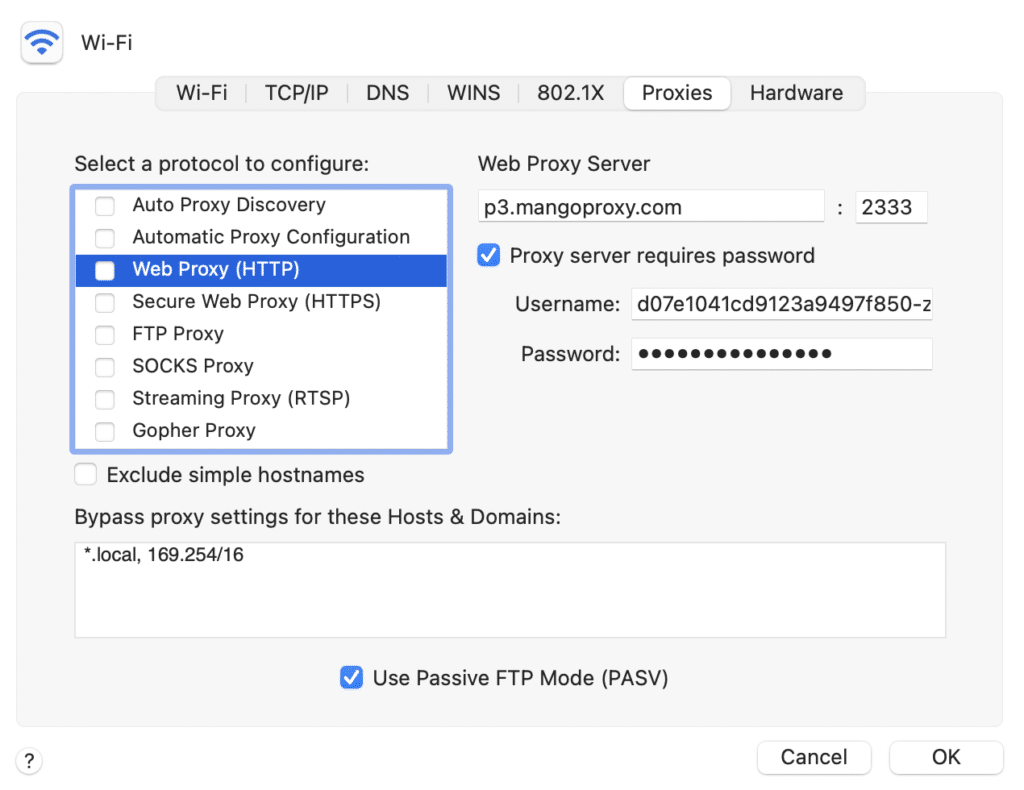Confirm settings with the OK button
Image resolution: width=1024 pixels, height=790 pixels.
pyautogui.click(x=946, y=757)
